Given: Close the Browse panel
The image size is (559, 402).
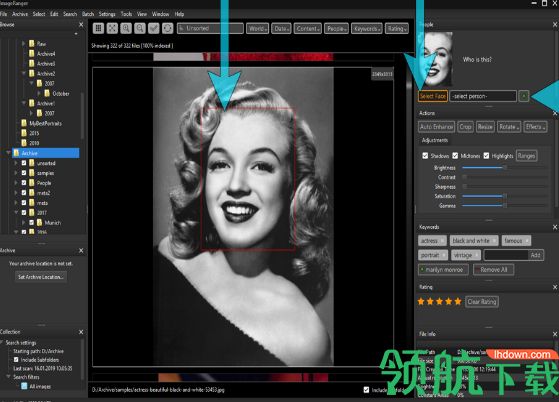Looking at the screenshot, I should coord(81,25).
